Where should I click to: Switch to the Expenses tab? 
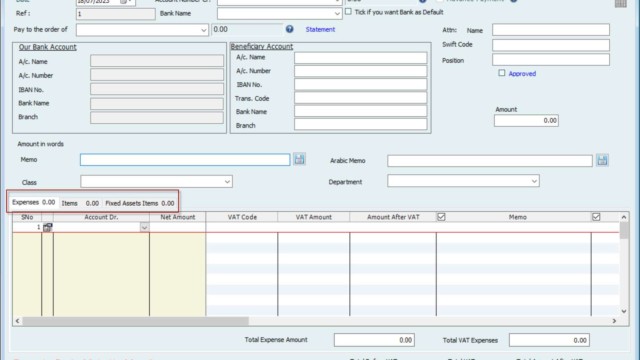click(x=33, y=202)
